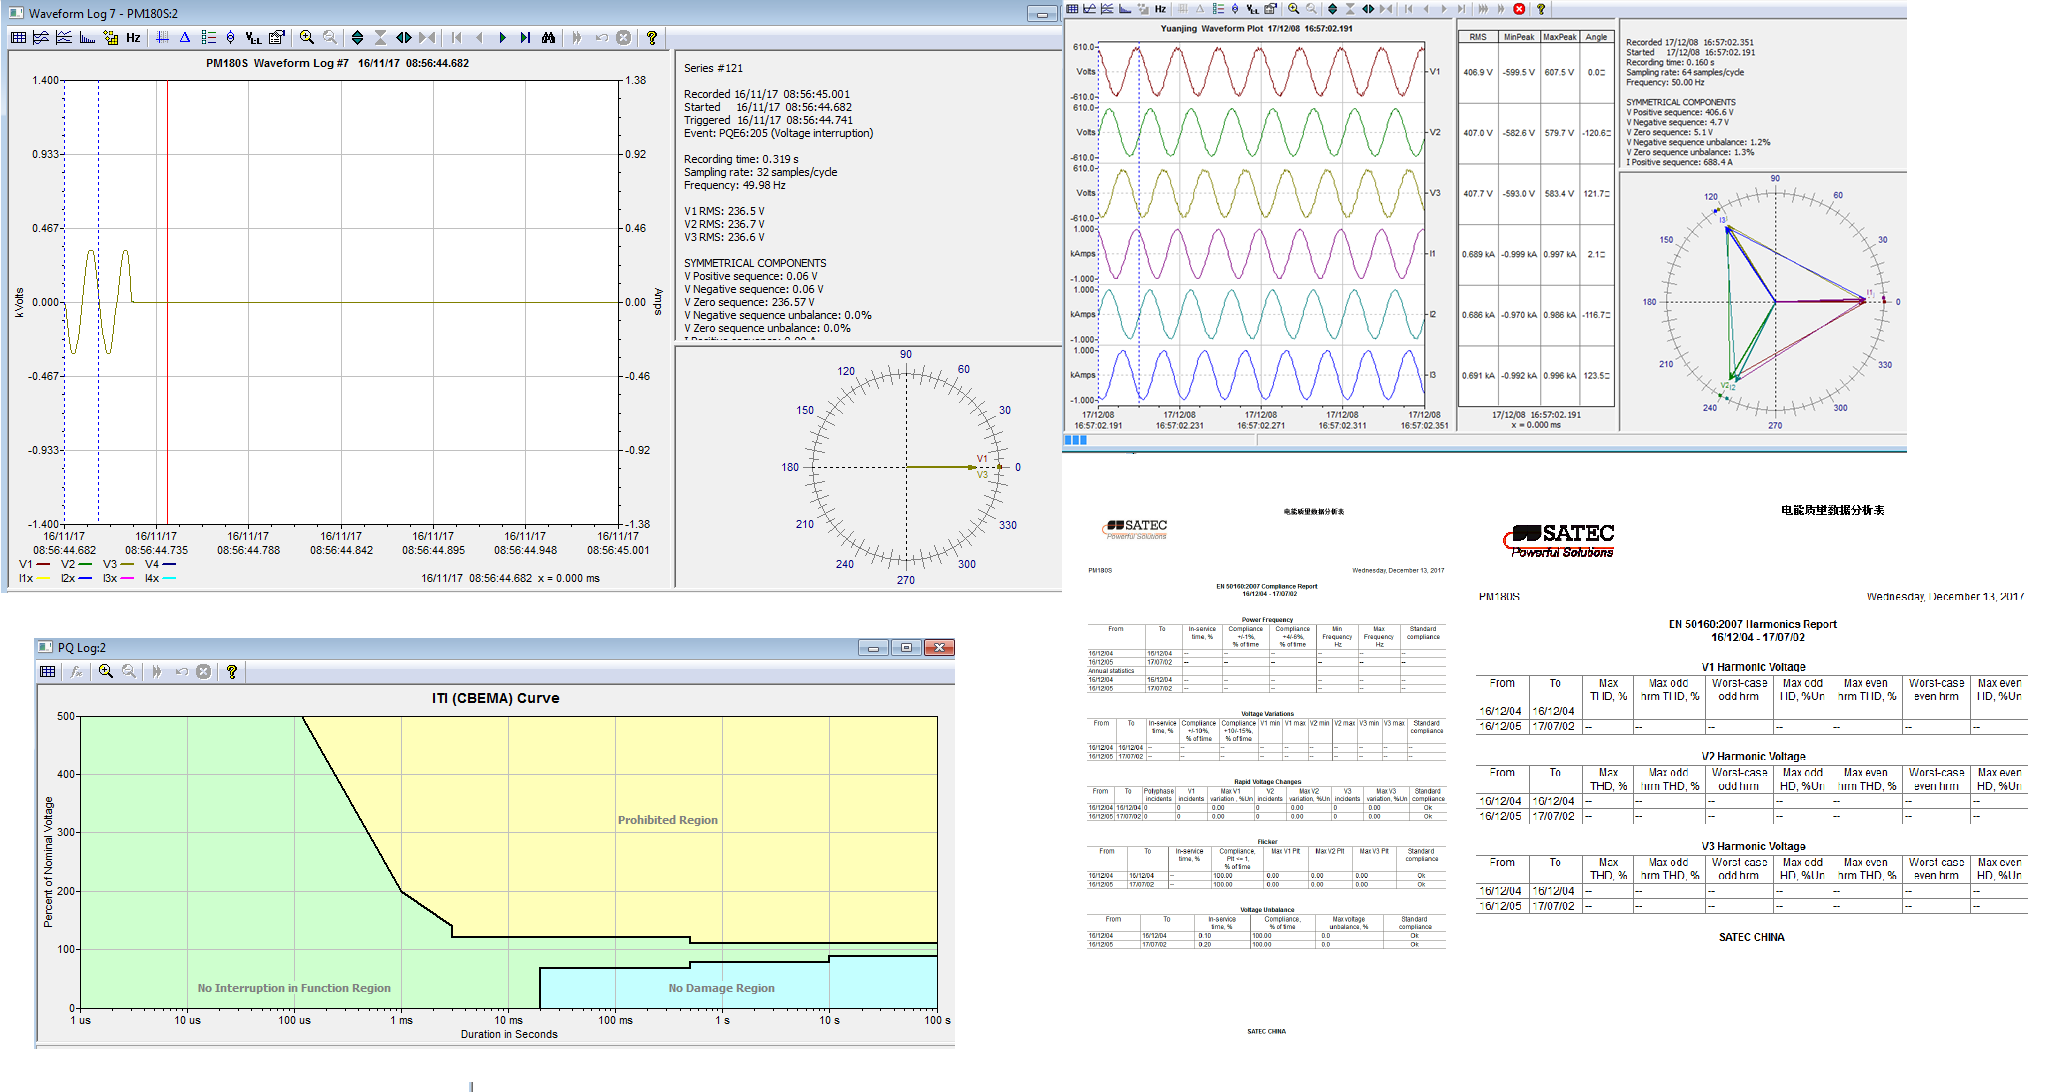Click RMS column header in Yuanjing table

[1478, 37]
